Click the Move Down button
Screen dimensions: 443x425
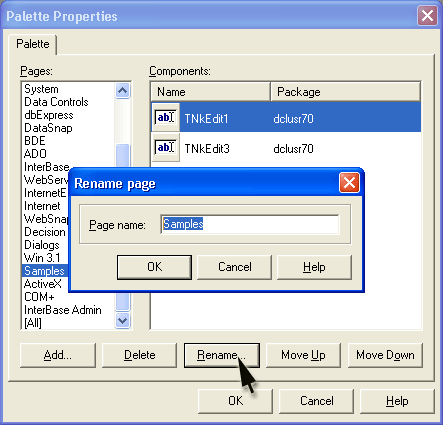(x=385, y=355)
